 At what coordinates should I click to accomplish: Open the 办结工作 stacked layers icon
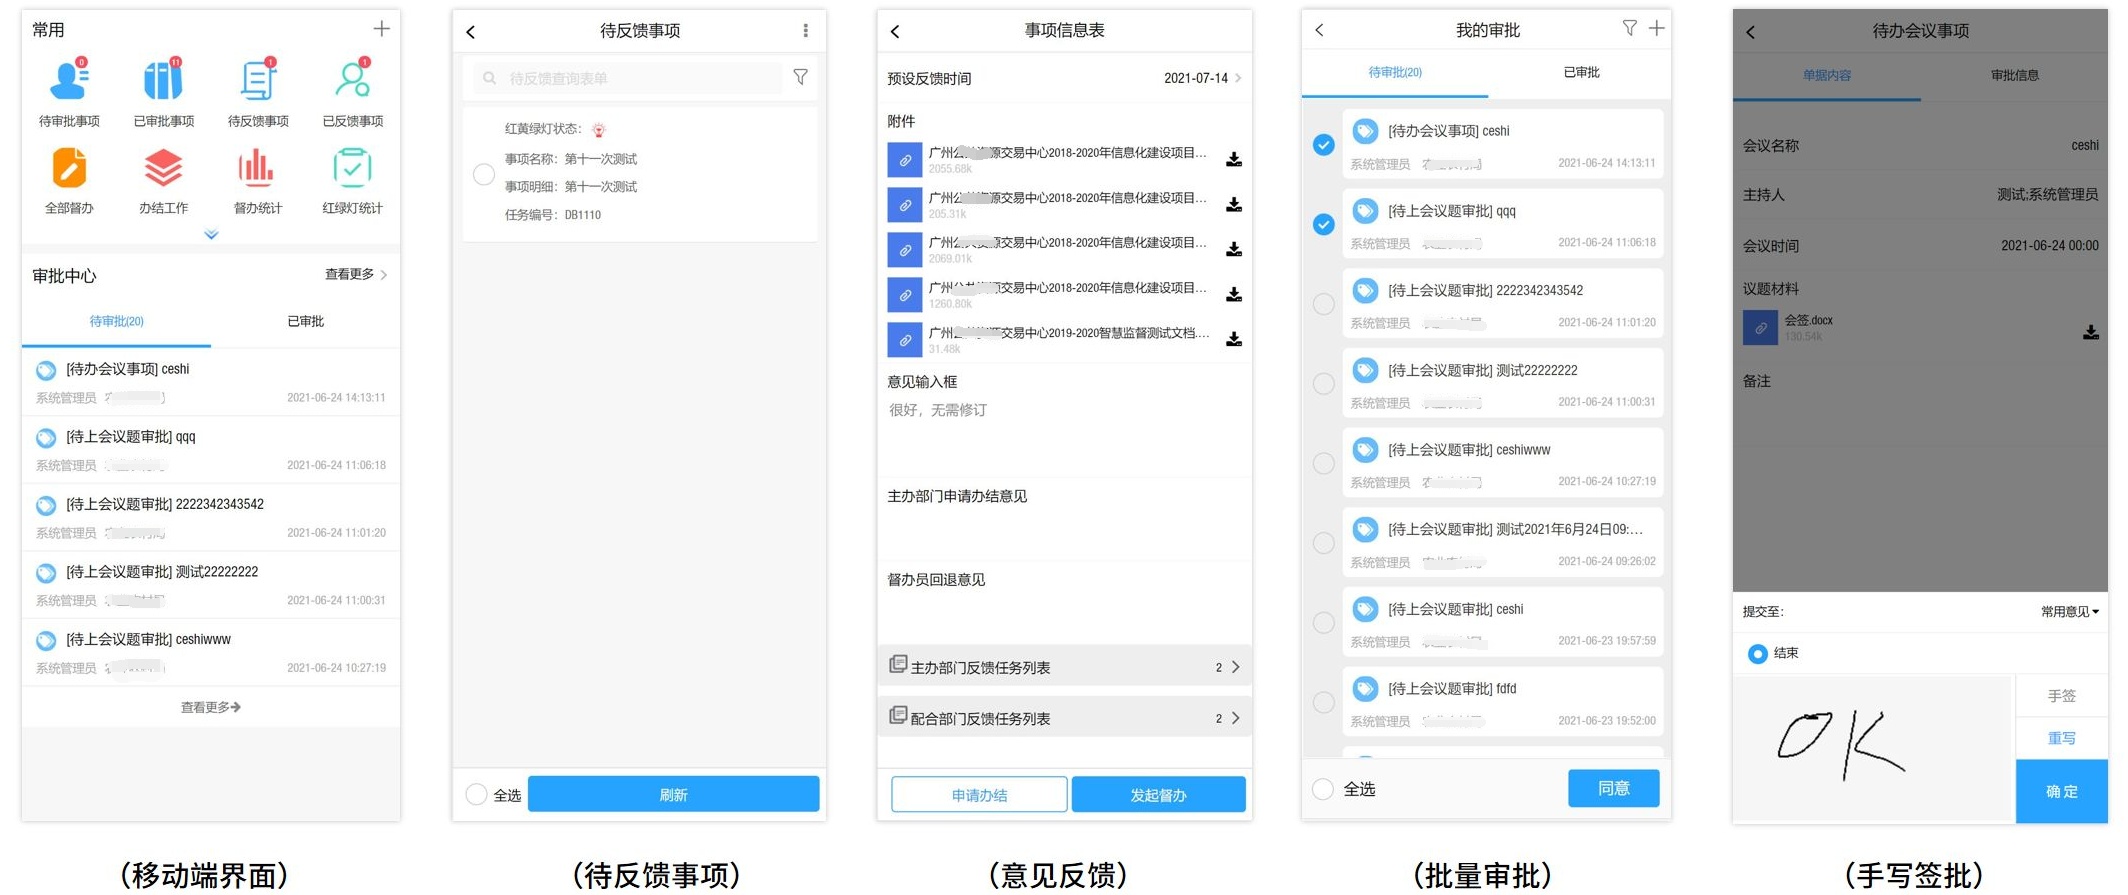pyautogui.click(x=163, y=168)
